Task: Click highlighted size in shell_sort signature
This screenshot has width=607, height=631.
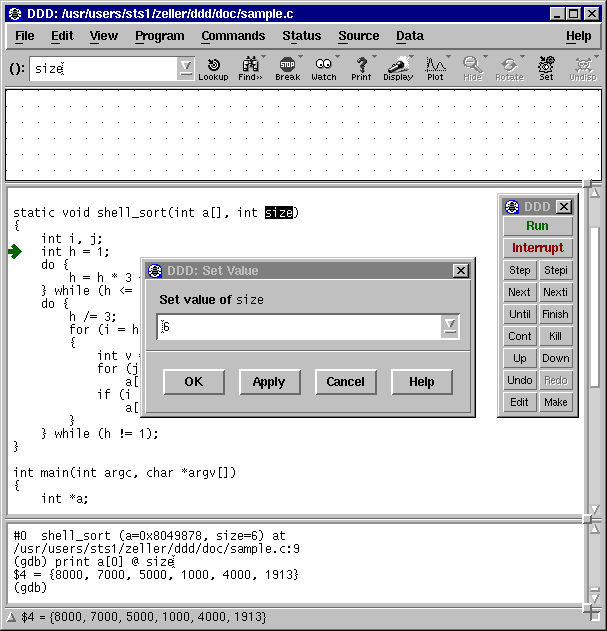Action: (x=279, y=212)
